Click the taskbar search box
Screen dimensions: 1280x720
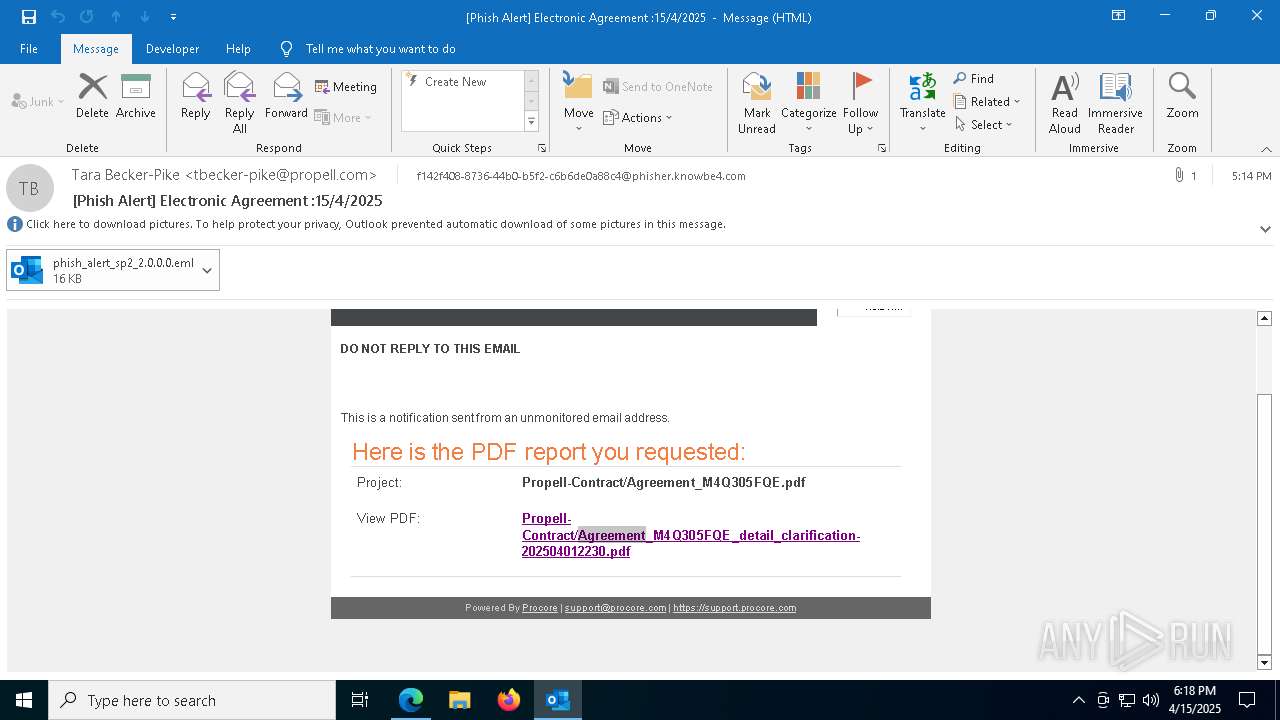coord(192,700)
